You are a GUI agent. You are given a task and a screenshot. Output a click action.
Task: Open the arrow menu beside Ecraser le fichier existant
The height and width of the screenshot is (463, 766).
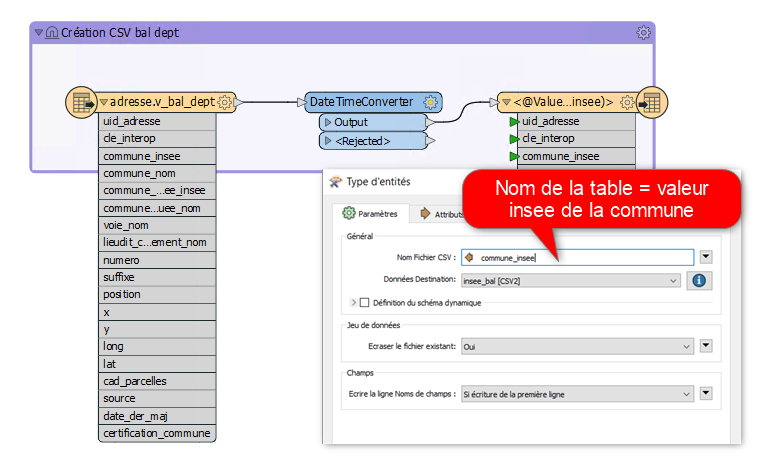pyautogui.click(x=706, y=346)
